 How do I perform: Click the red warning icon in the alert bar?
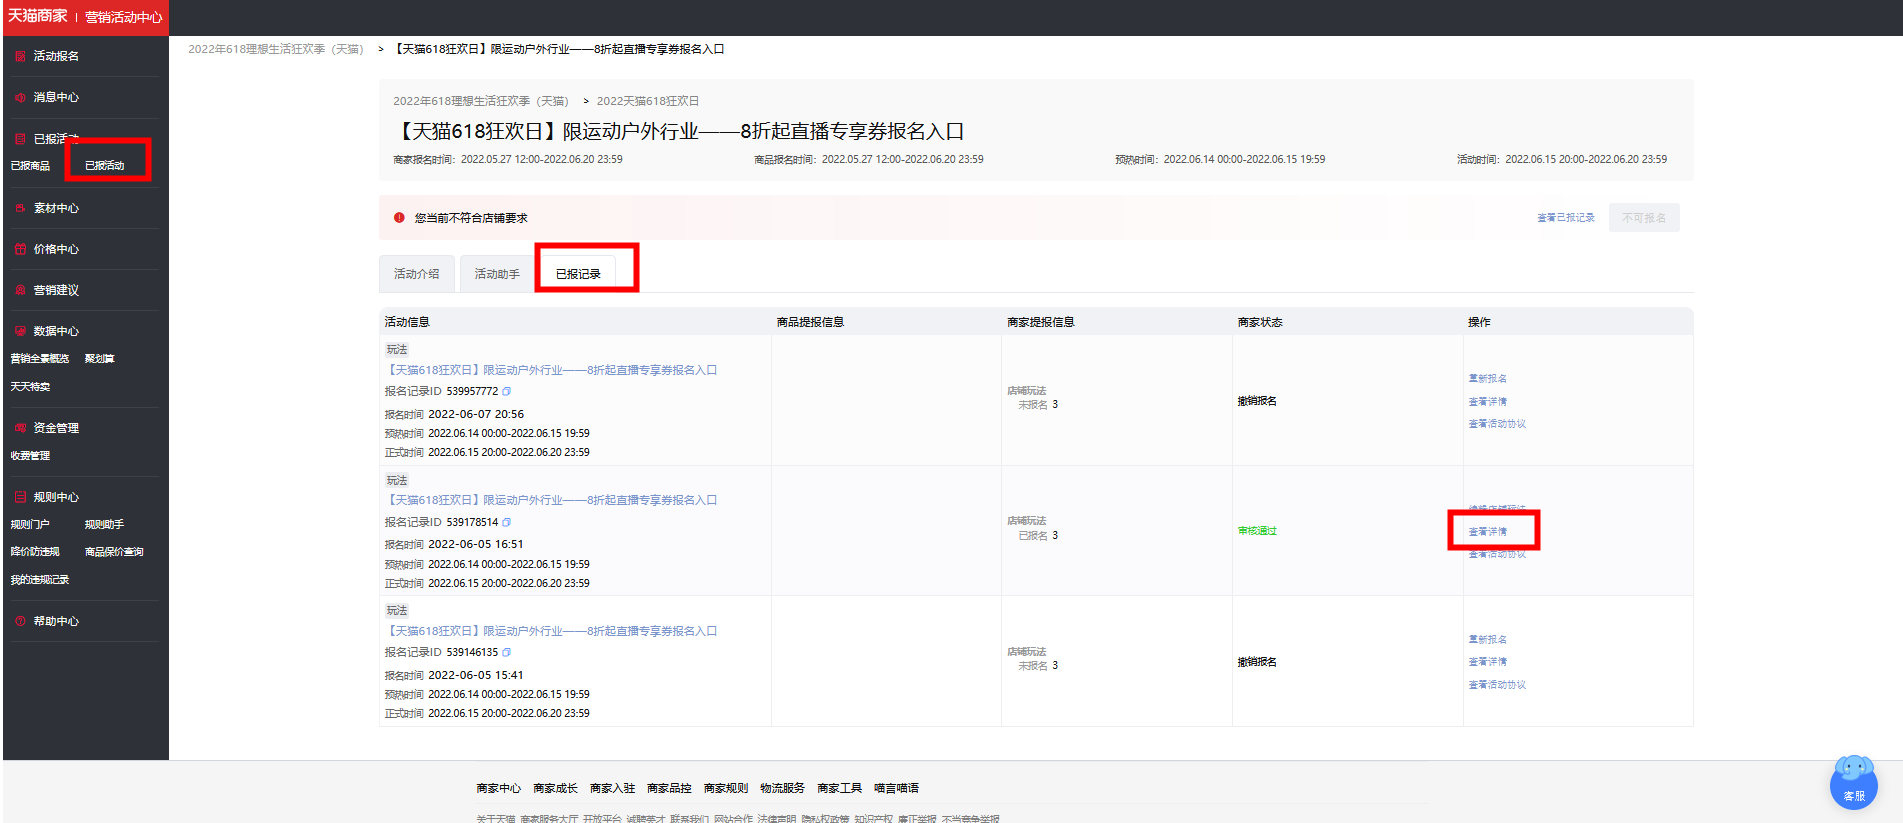click(x=399, y=217)
